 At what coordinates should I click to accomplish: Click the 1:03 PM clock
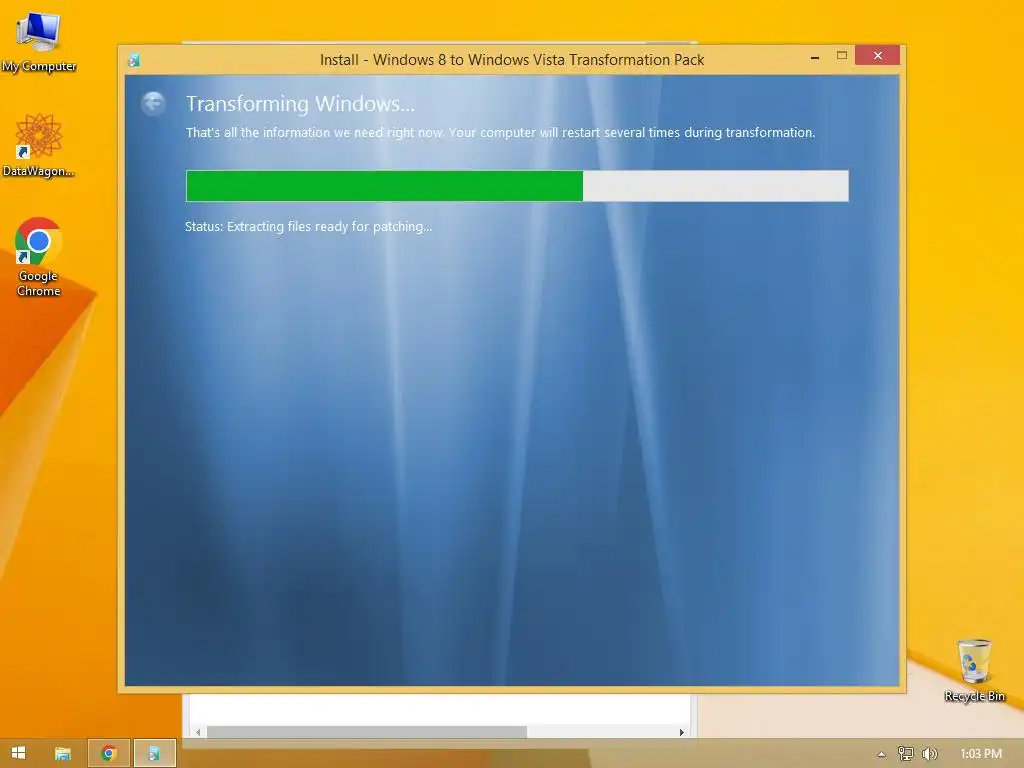[981, 754]
